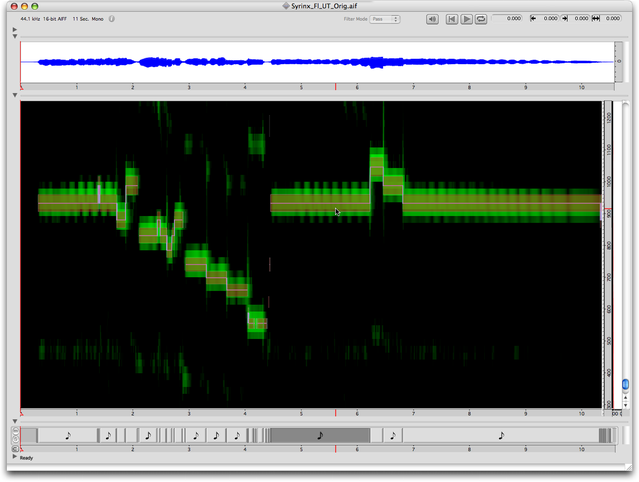The width and height of the screenshot is (639, 482).
Task: Click the selection end arrow icon
Action: pyautogui.click(x=565, y=18)
